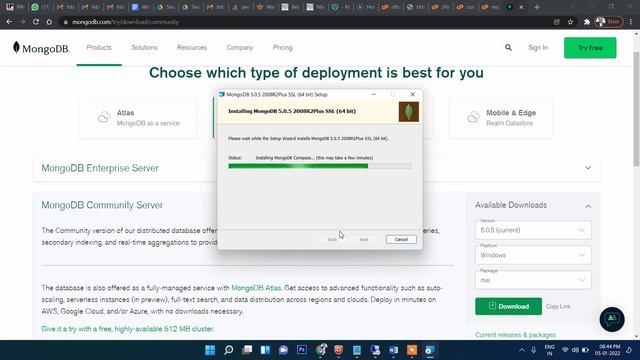640x360 pixels.
Task: Open the Chrome profile avatar button
Action: pyautogui.click(x=609, y=22)
